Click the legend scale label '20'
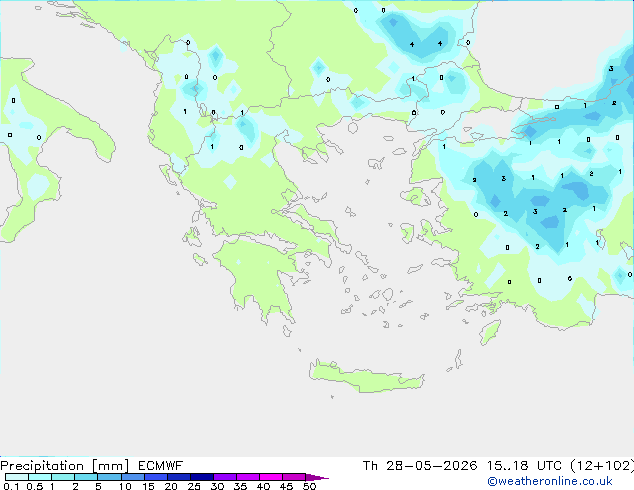Viewport: 634px width, 490px height. pyautogui.click(x=171, y=486)
